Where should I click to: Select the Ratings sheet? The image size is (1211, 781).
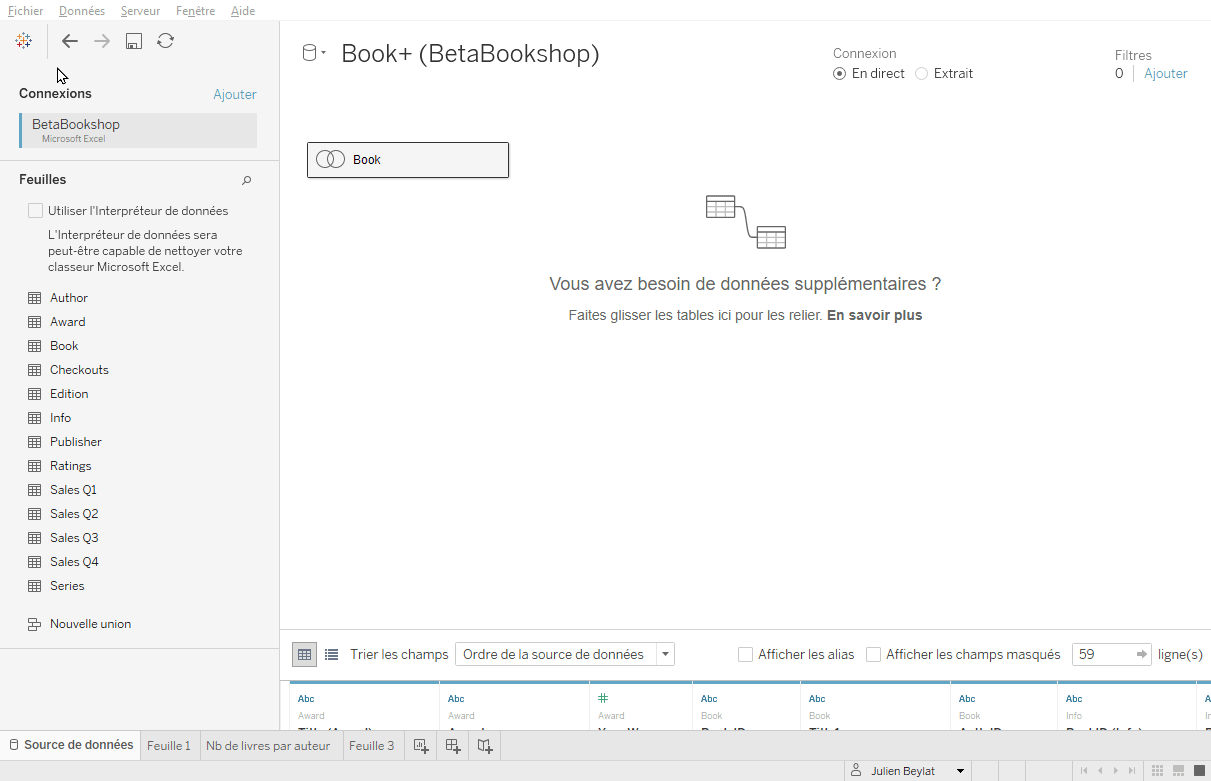click(x=71, y=466)
